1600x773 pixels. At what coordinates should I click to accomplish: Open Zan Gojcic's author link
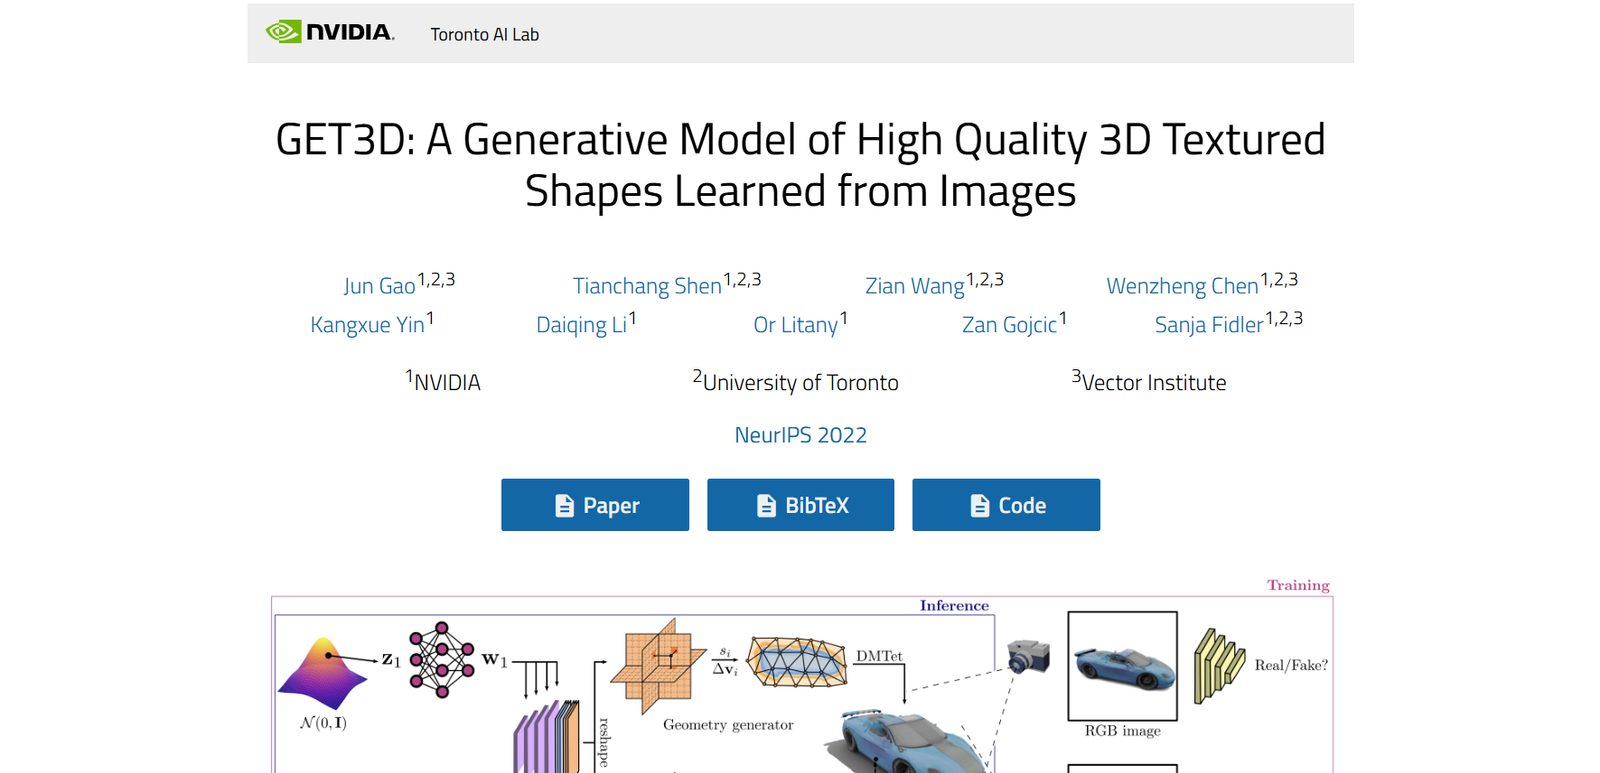click(1009, 325)
